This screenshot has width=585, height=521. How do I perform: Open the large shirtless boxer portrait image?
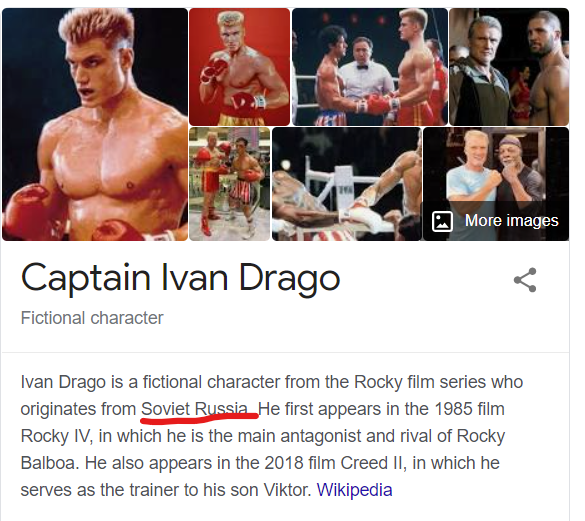coord(95,124)
